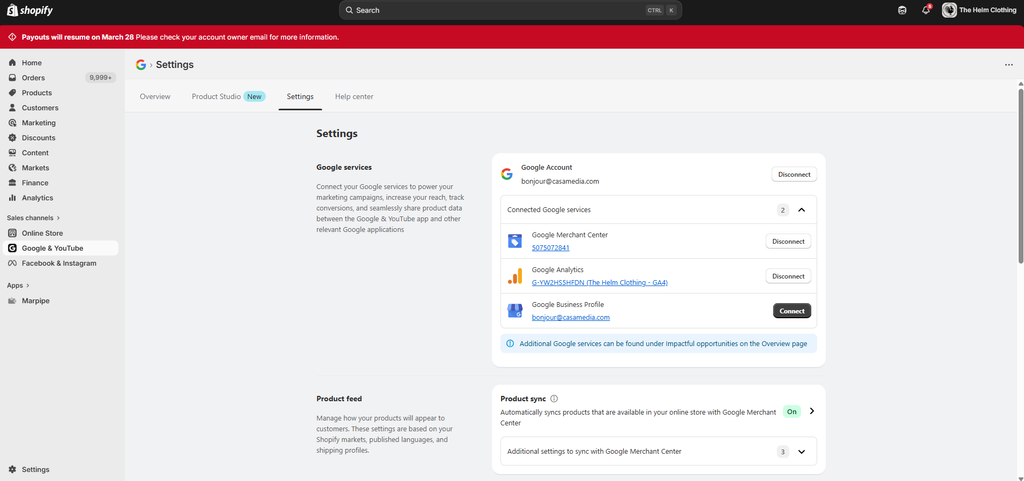Connect Google Business Profile
Image resolution: width=1024 pixels, height=481 pixels.
(792, 311)
